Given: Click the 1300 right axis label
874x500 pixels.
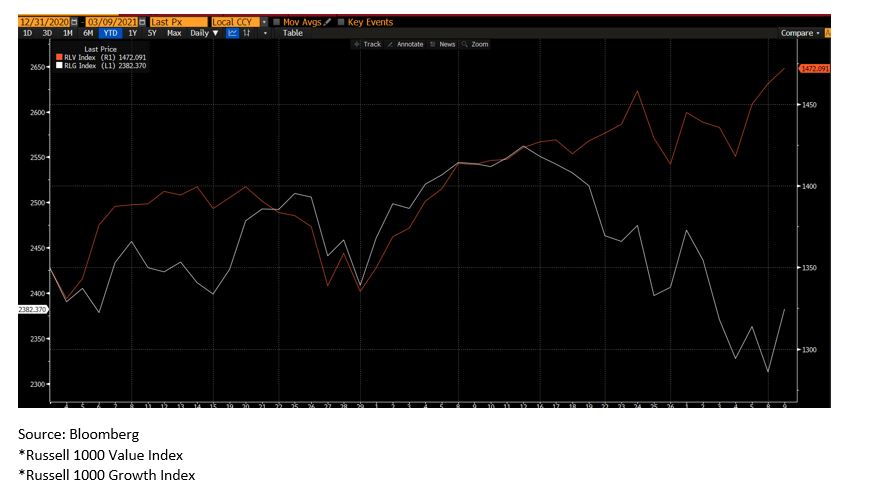Looking at the screenshot, I should (x=809, y=349).
